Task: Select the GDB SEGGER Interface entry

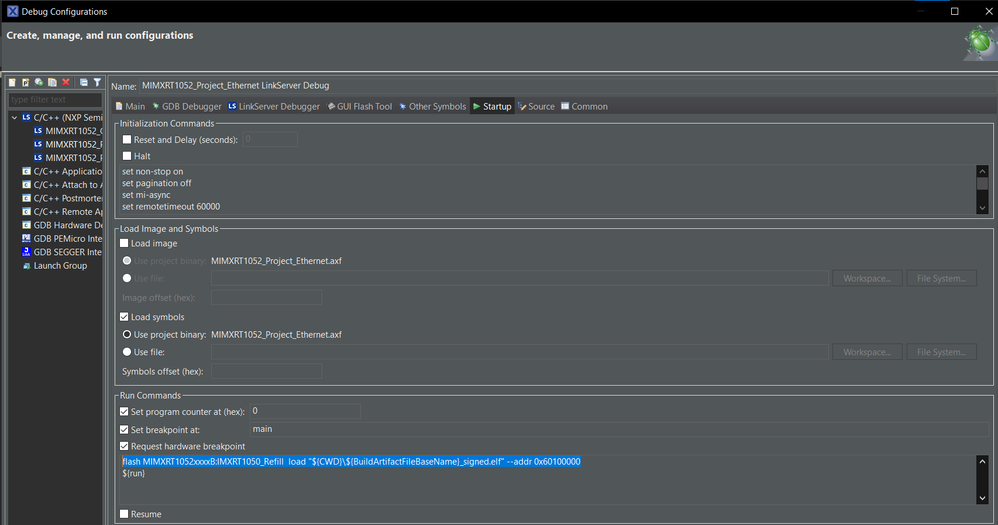Action: [x=62, y=252]
